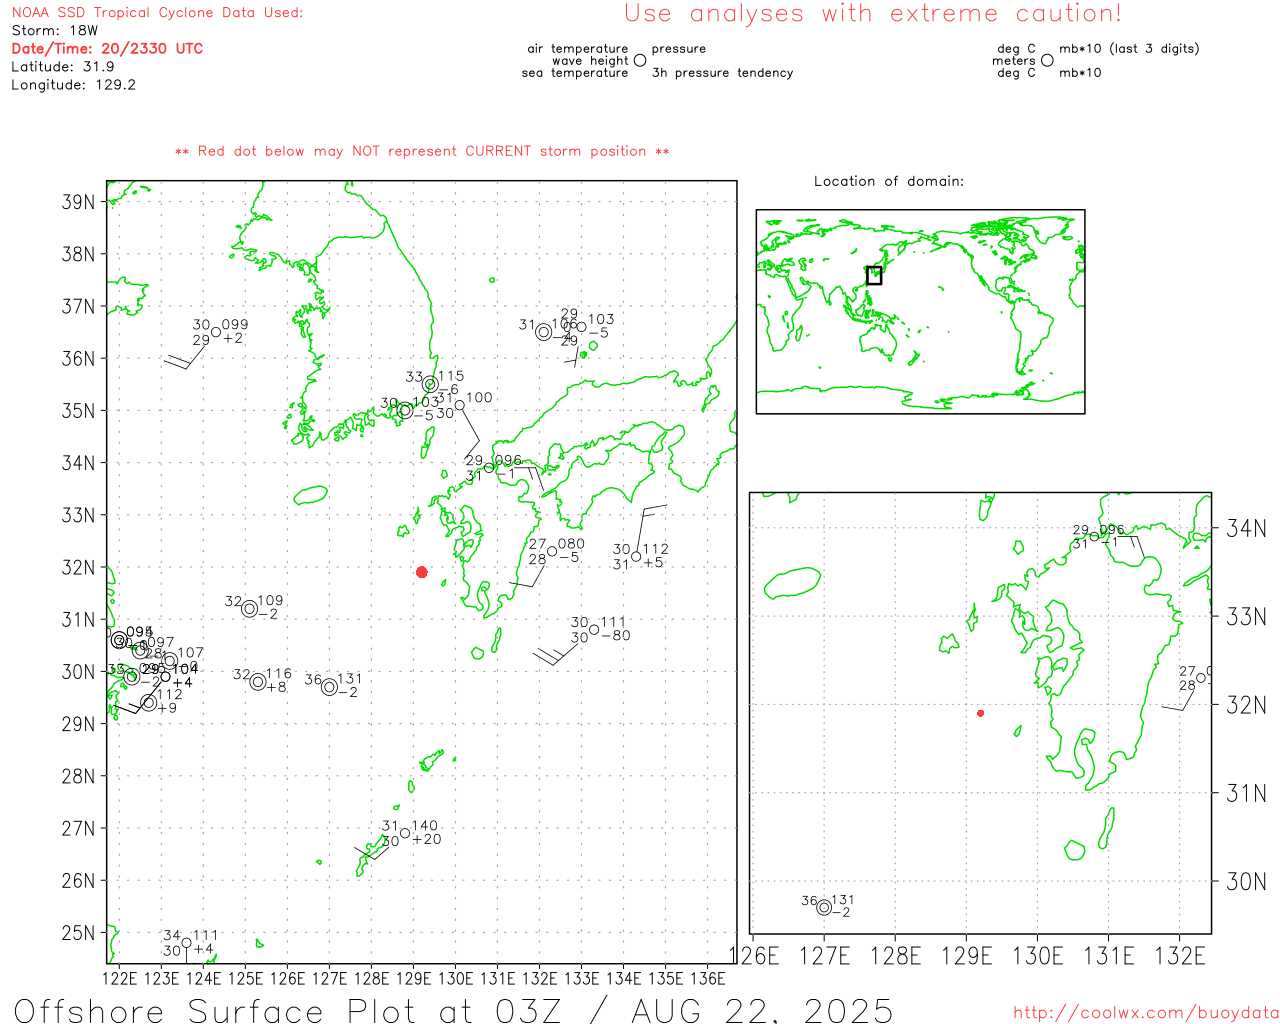This screenshot has width=1280, height=1024.
Task: Click the 'Use analyses with extreme caution!' warning
Action: pyautogui.click(x=873, y=14)
